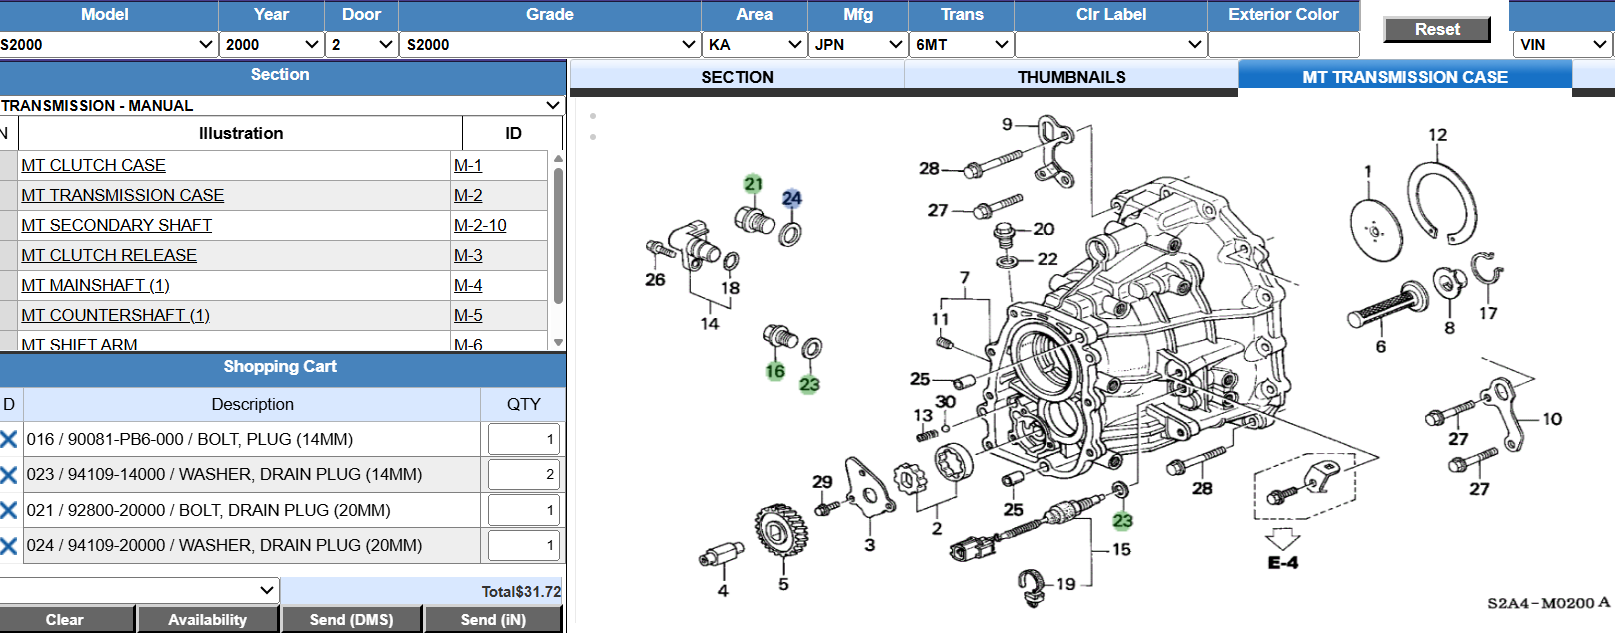The image size is (1615, 633).
Task: Remove BOLT, PLUG (14MM) from cart
Action: 9,439
